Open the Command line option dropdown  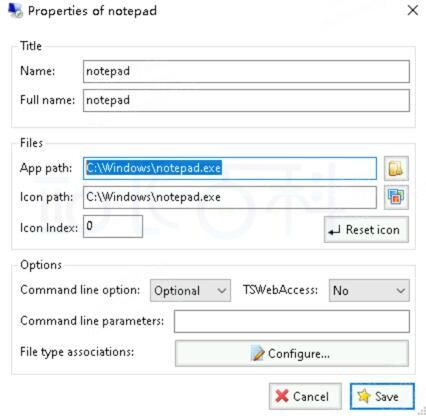pyautogui.click(x=190, y=291)
